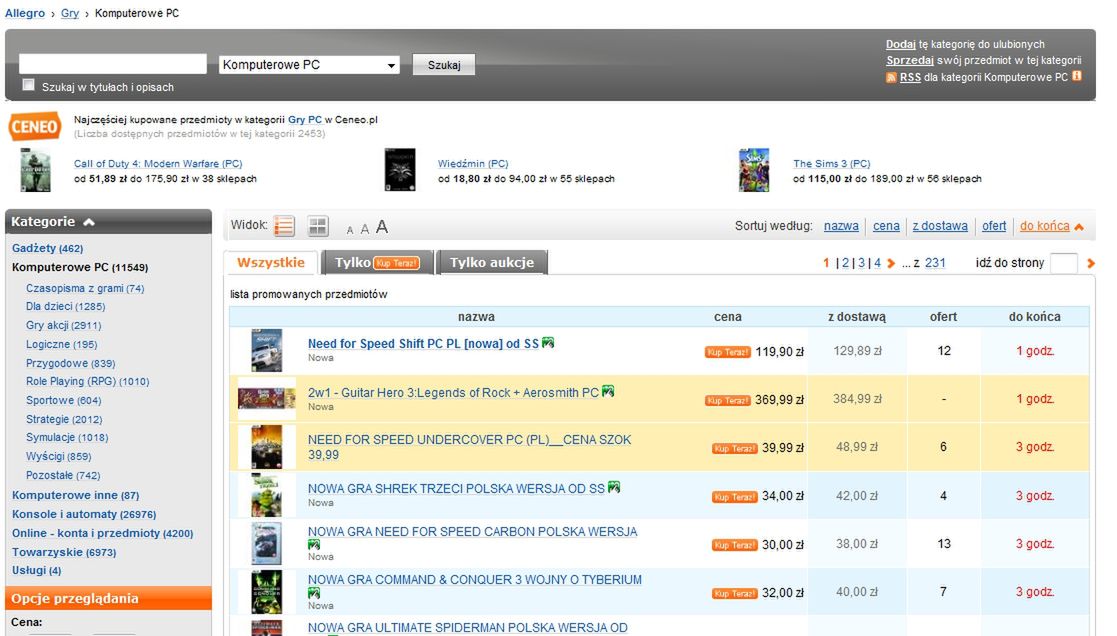1117x636 pixels.
Task: Open the Komputerowe PC category dropdown
Action: (309, 65)
